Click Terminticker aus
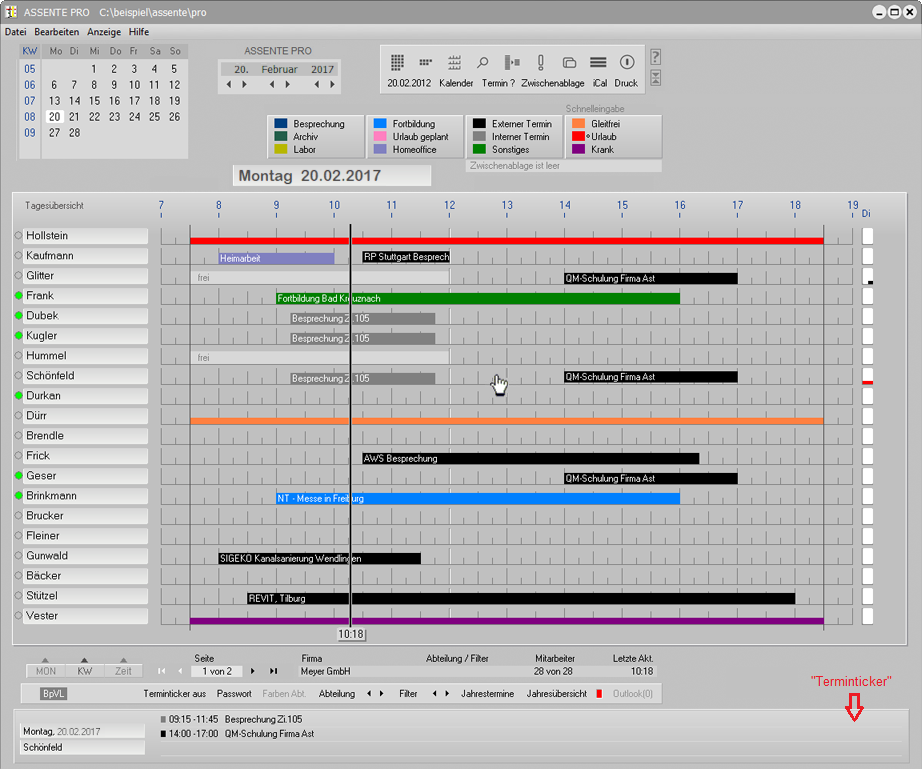Image resolution: width=922 pixels, height=769 pixels. pyautogui.click(x=175, y=694)
